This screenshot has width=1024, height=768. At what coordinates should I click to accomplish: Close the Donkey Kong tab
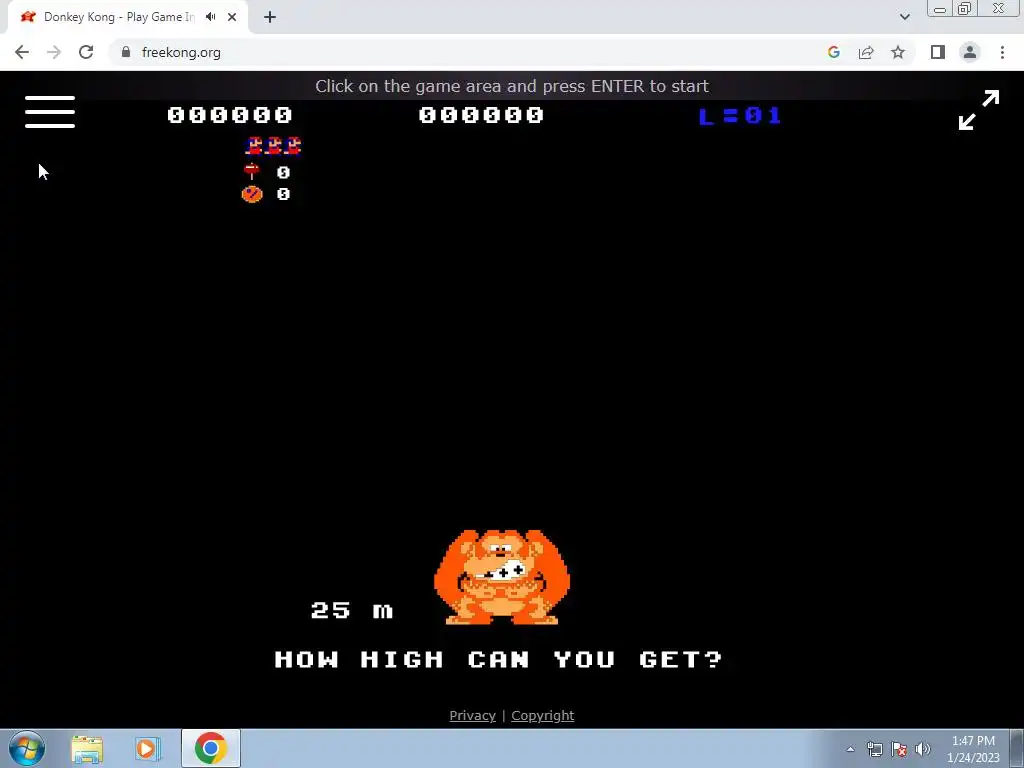point(232,17)
